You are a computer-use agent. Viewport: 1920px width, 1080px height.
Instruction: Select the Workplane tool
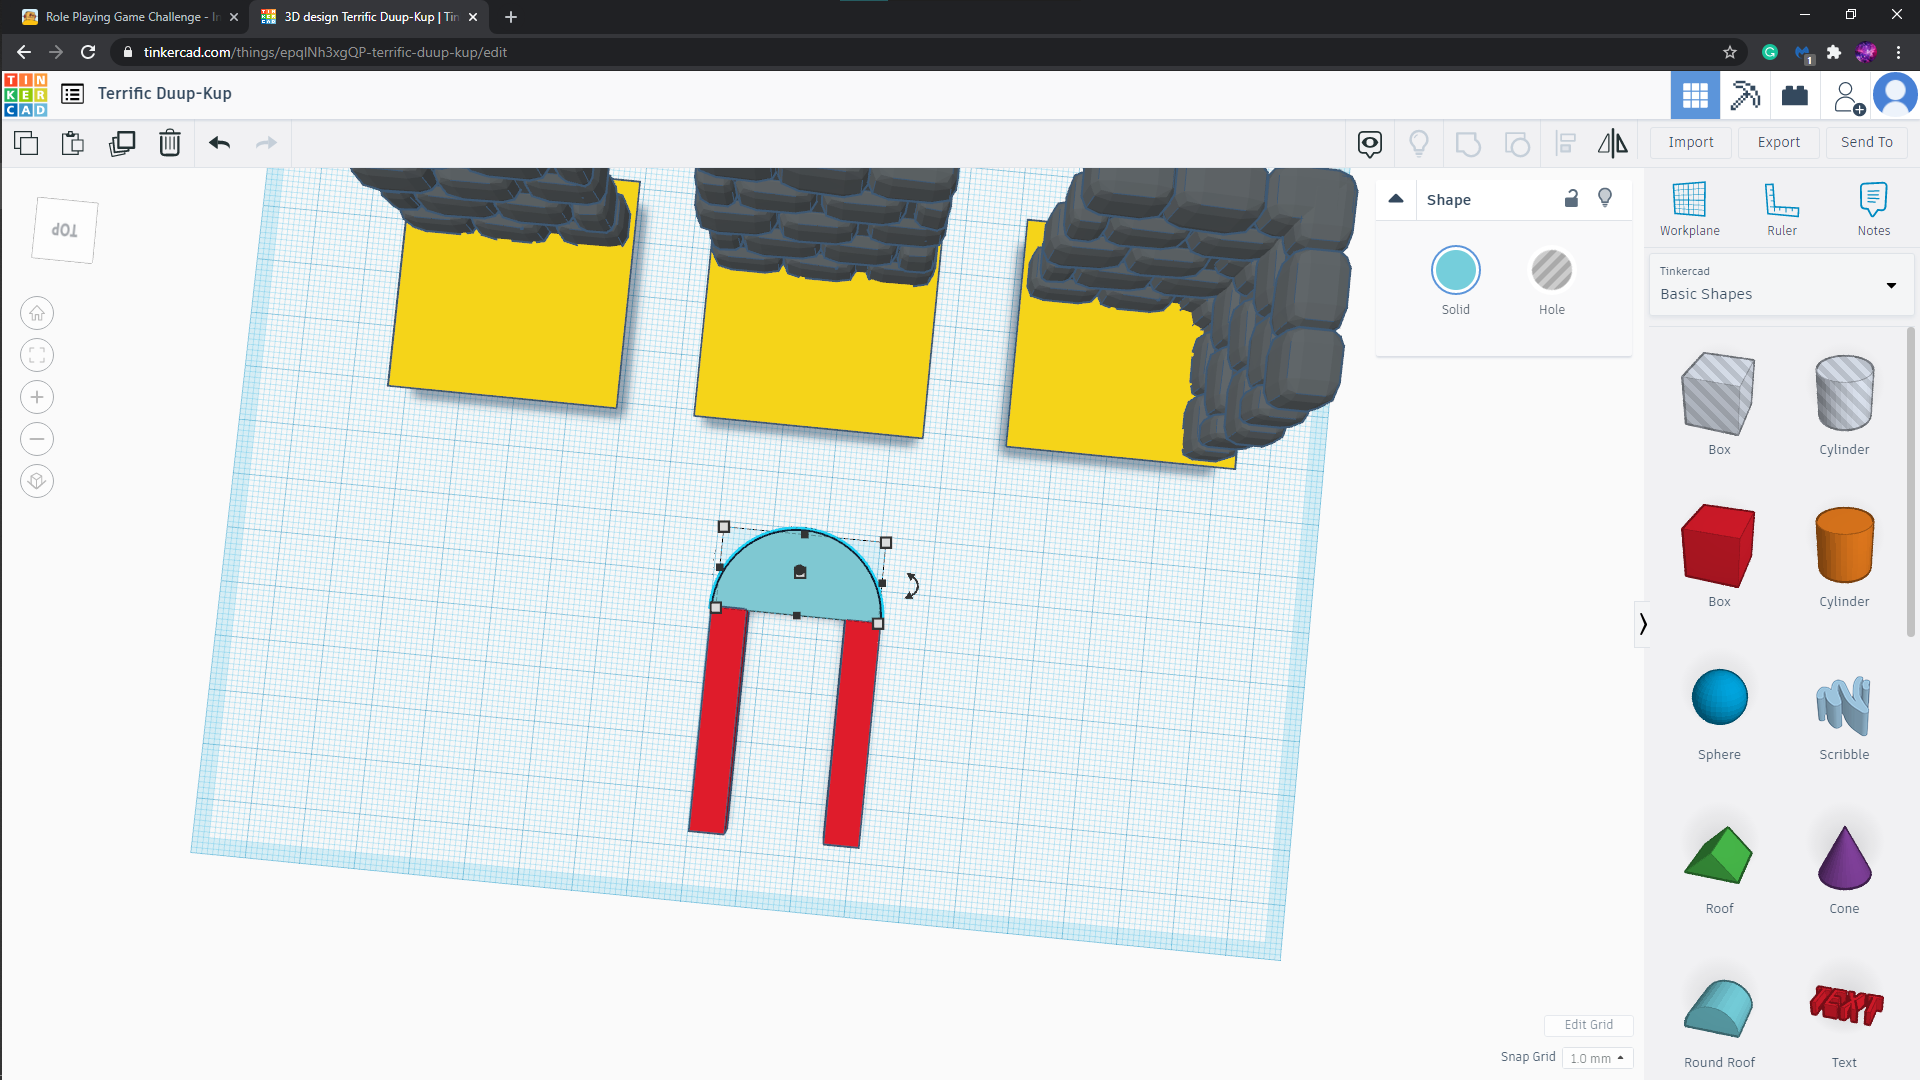coord(1689,209)
